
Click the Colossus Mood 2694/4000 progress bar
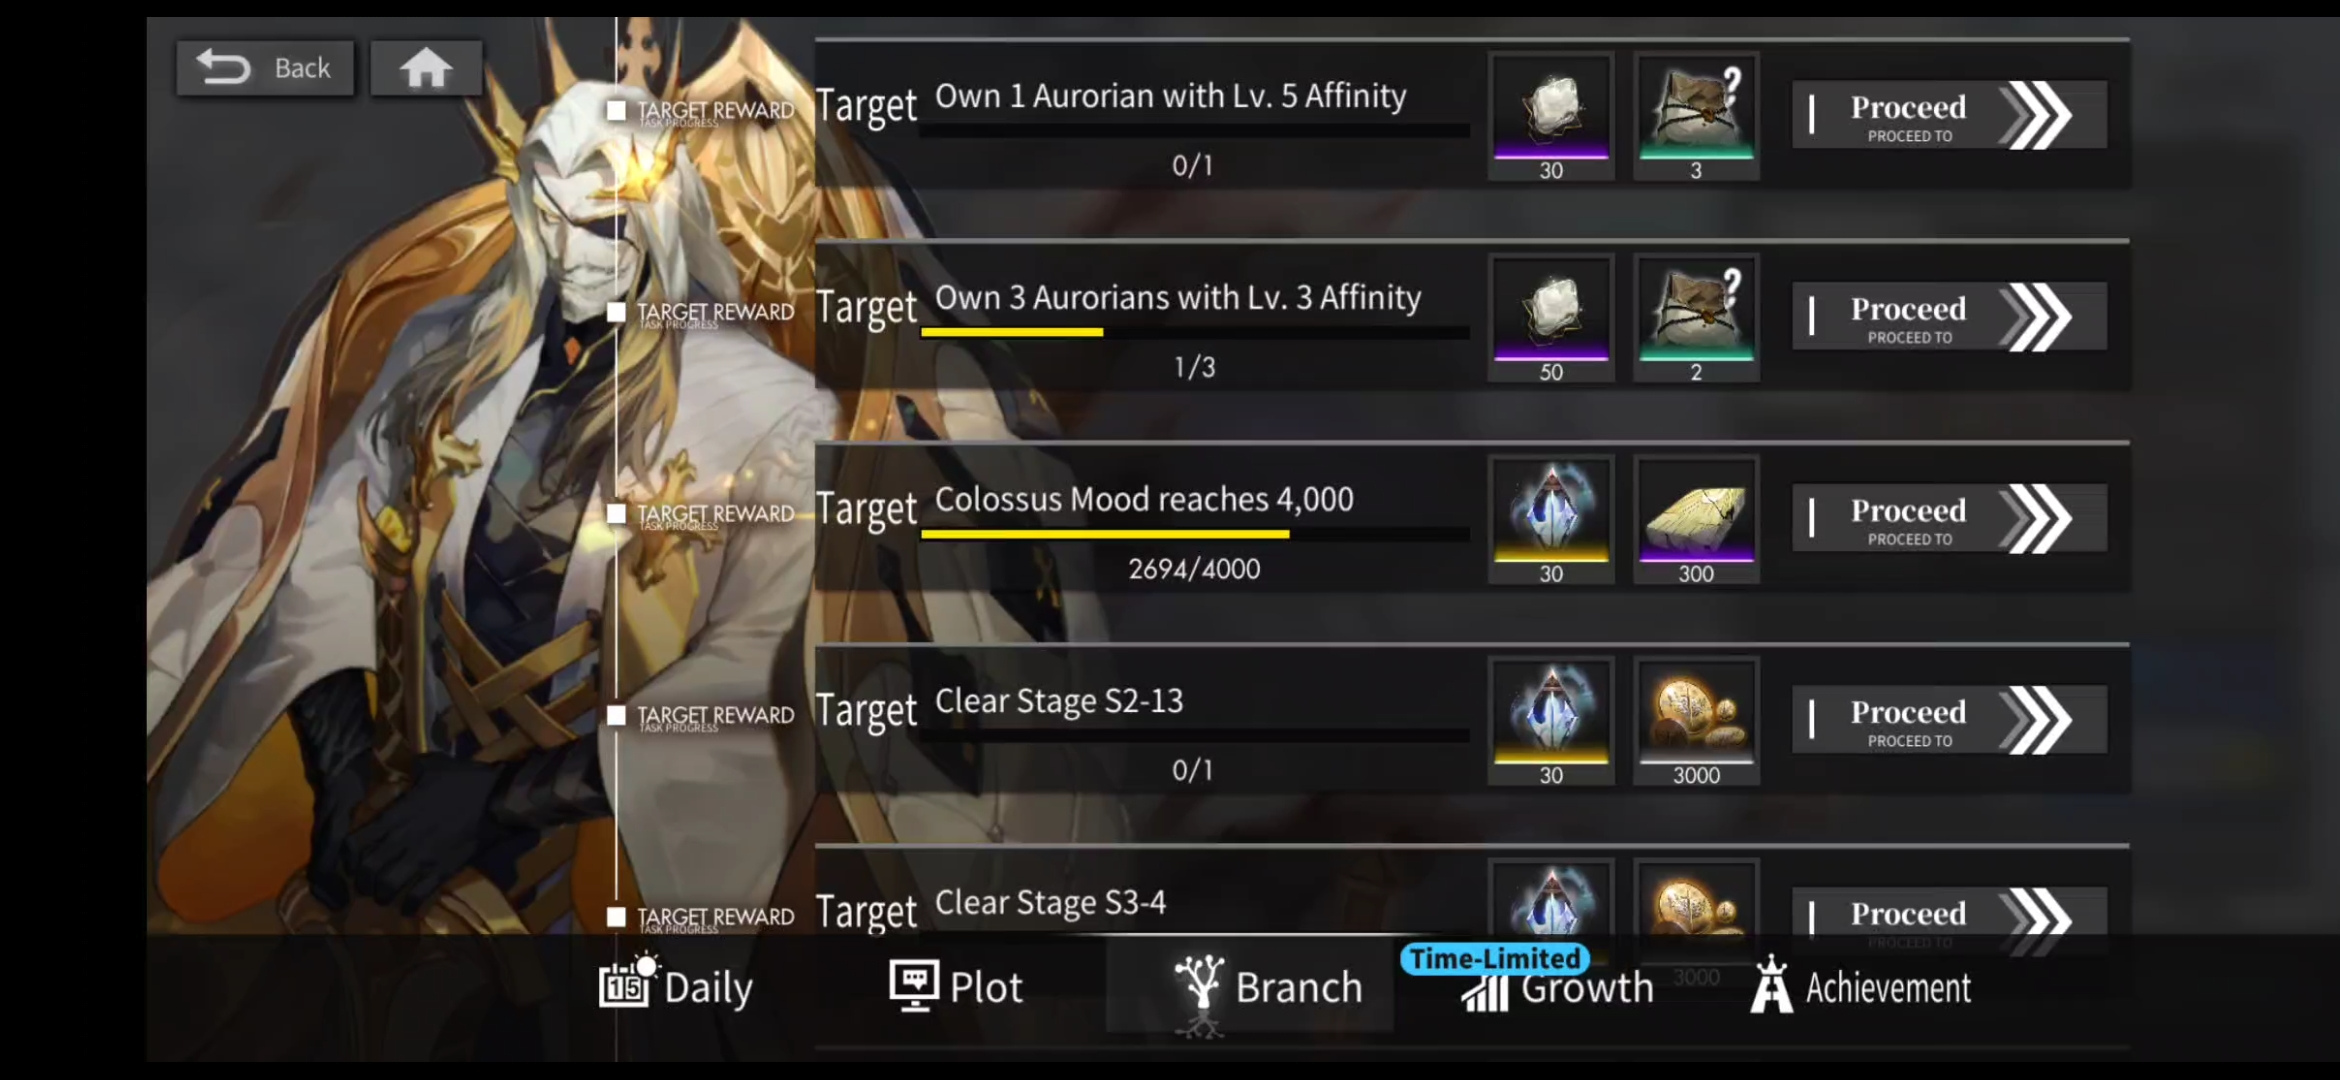1194,534
